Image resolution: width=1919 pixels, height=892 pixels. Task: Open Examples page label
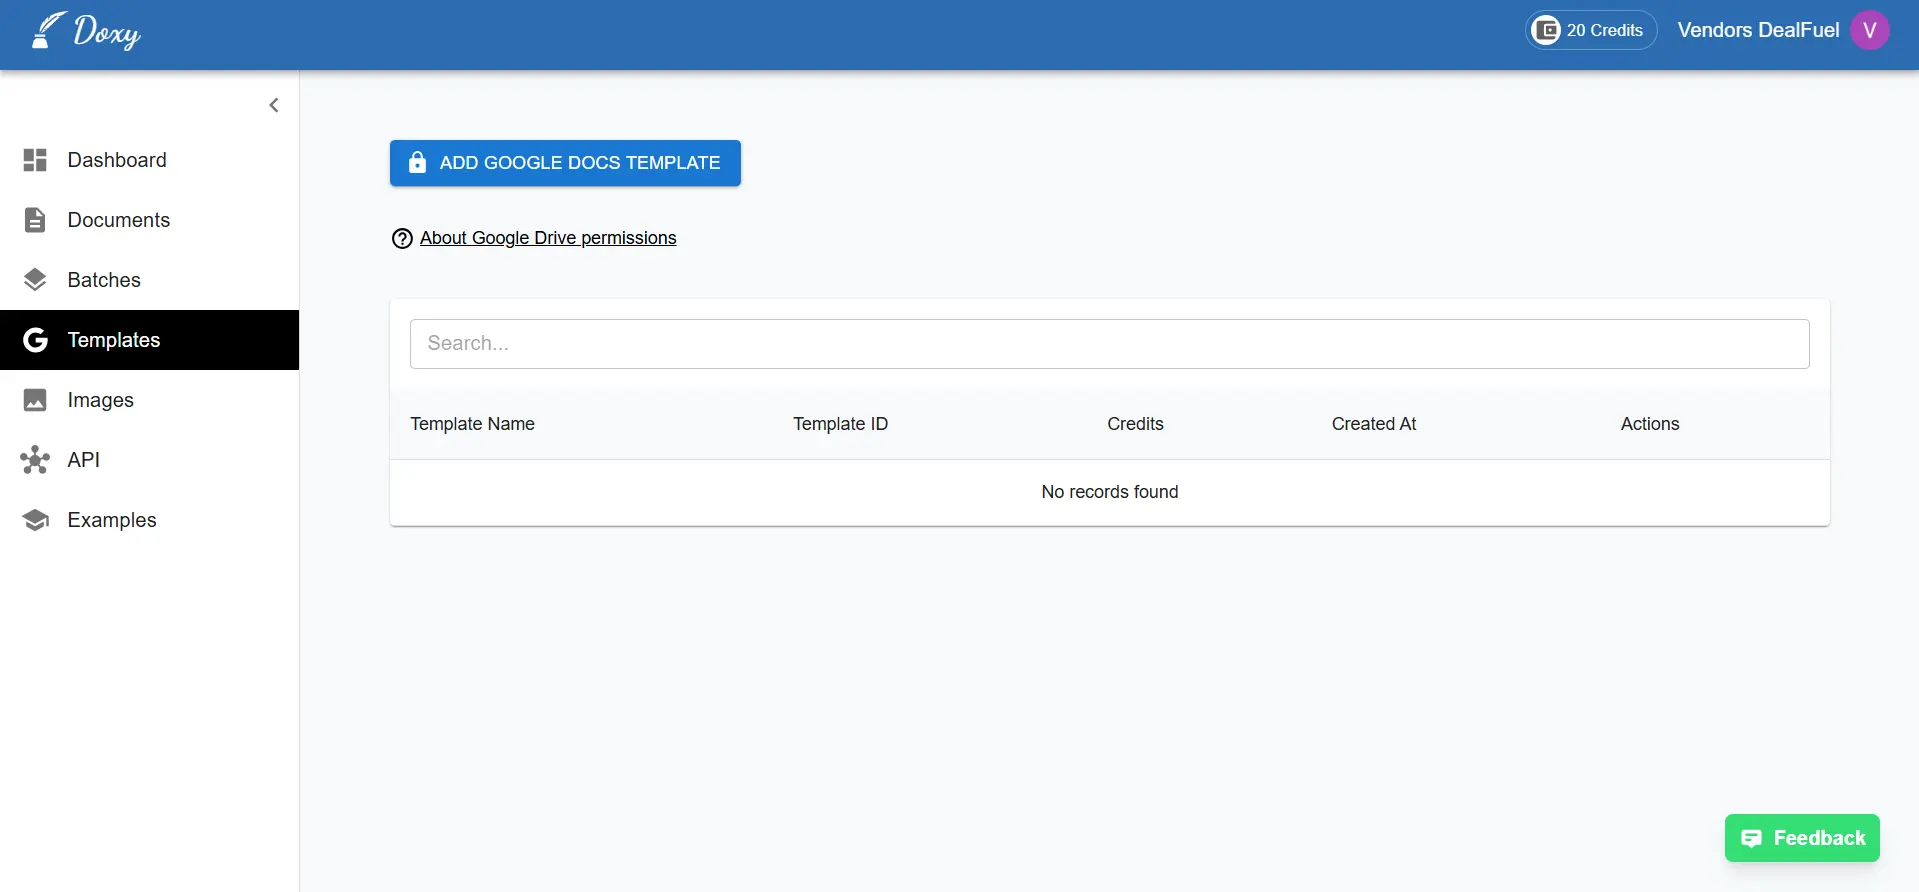pos(112,520)
